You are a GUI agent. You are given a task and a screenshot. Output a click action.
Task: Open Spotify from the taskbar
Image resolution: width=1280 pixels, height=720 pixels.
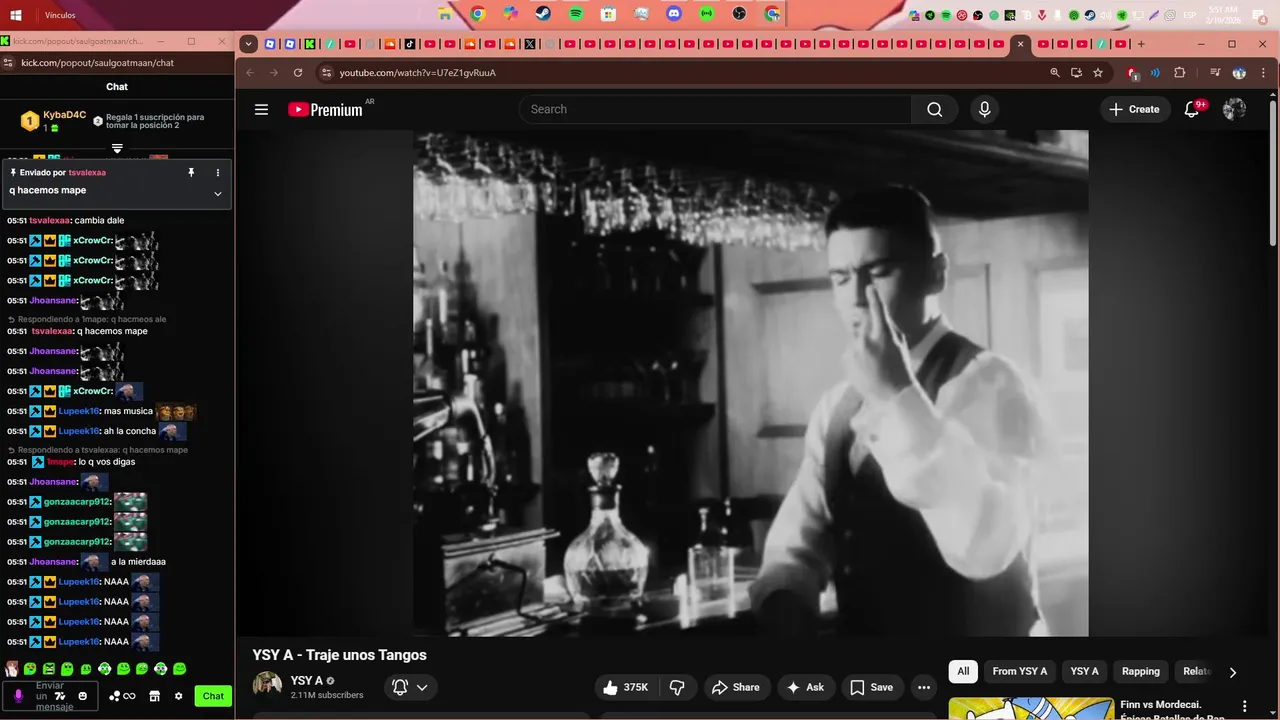pos(576,14)
